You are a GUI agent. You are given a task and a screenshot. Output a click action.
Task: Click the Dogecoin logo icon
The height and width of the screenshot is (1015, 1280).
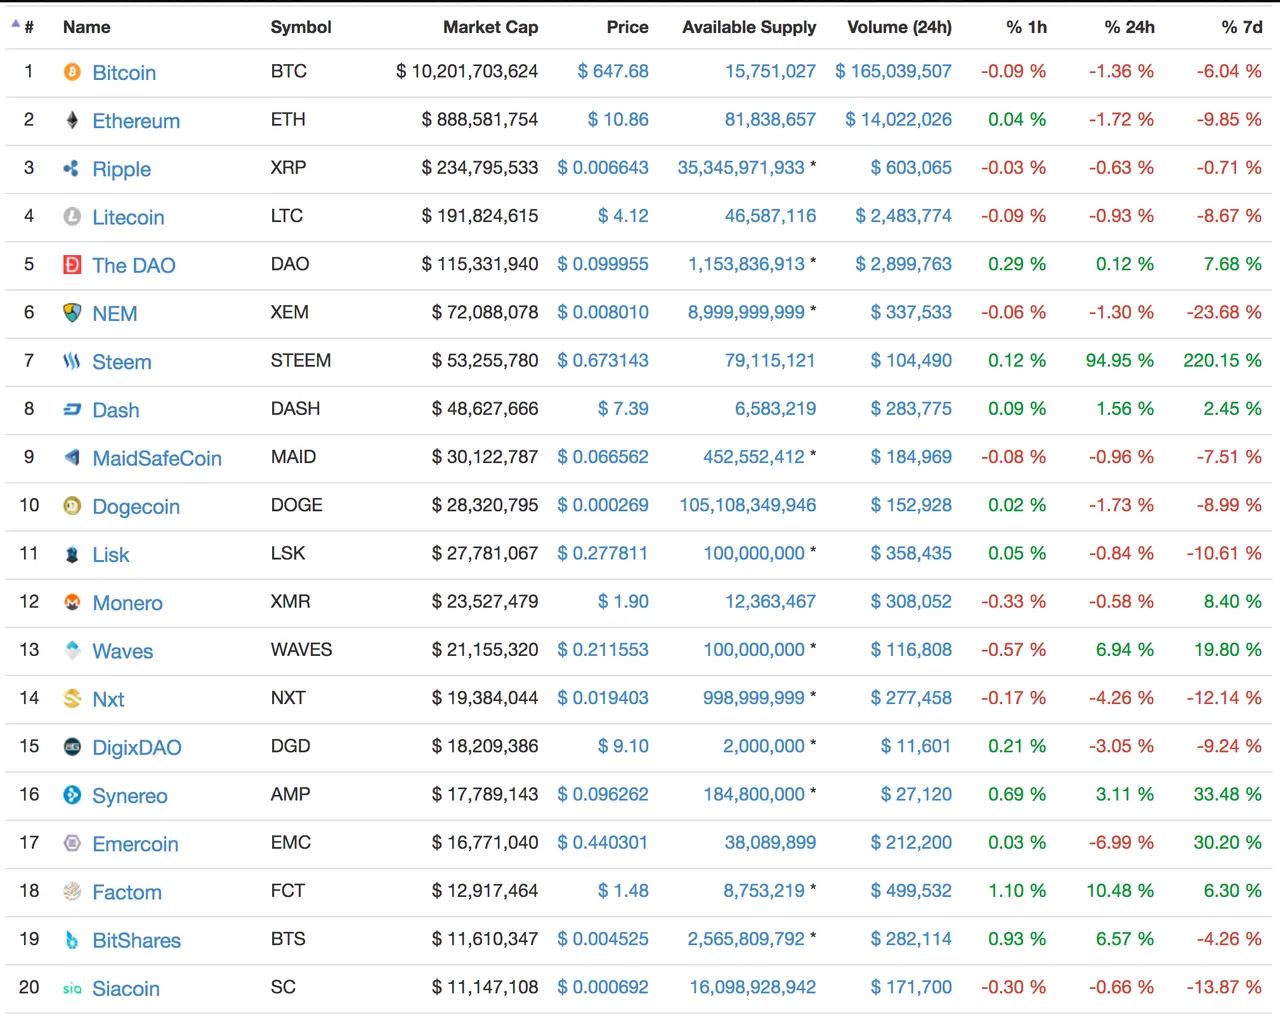pos(72,506)
